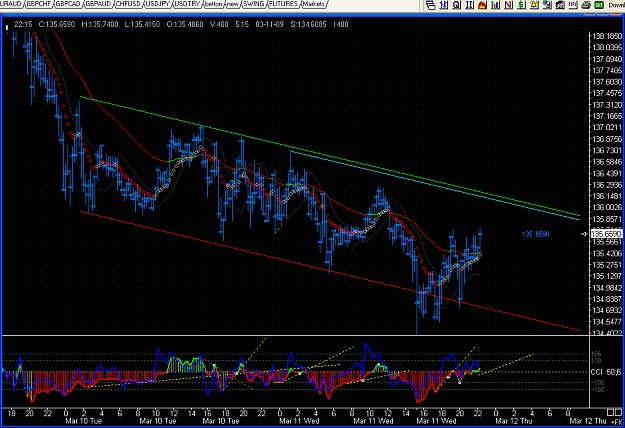Click the 03-11-09 date in header
This screenshot has height=428, width=625.
point(269,24)
